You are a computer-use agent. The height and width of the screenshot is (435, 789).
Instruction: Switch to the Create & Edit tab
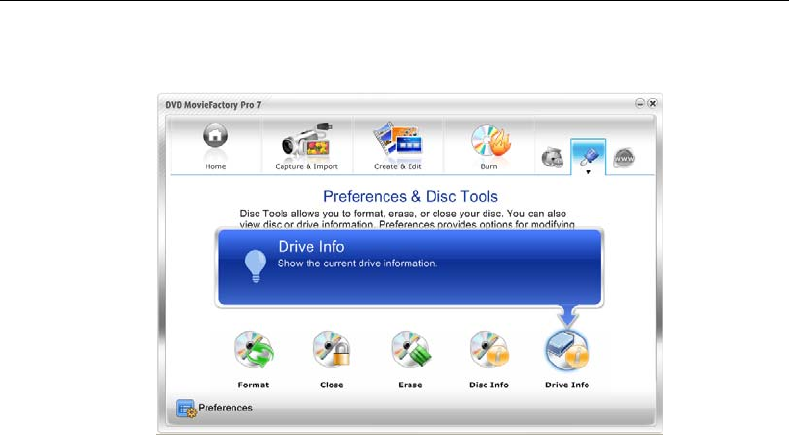point(398,147)
